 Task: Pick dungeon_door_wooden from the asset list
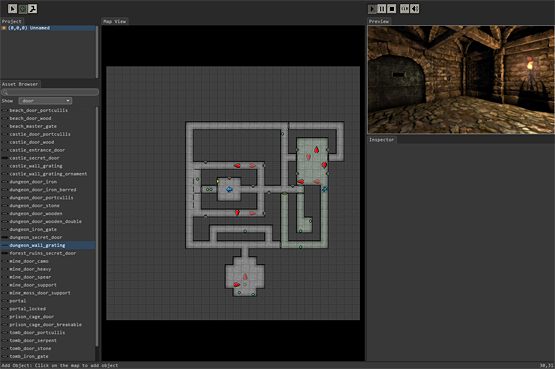(x=36, y=213)
